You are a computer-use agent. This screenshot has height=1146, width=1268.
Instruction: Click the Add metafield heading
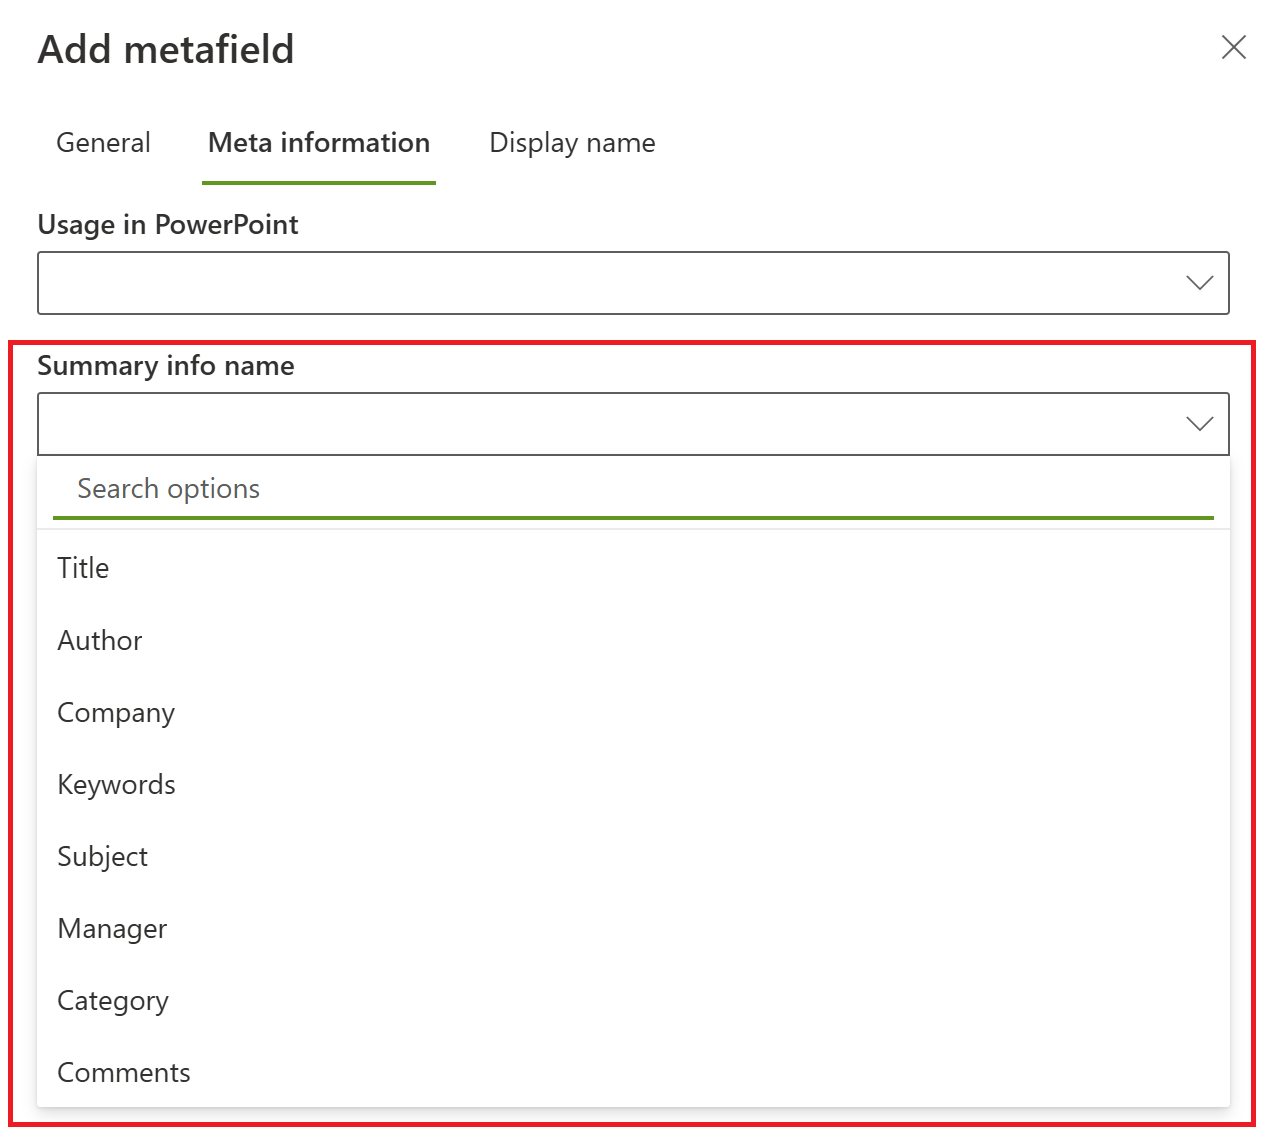tap(166, 50)
